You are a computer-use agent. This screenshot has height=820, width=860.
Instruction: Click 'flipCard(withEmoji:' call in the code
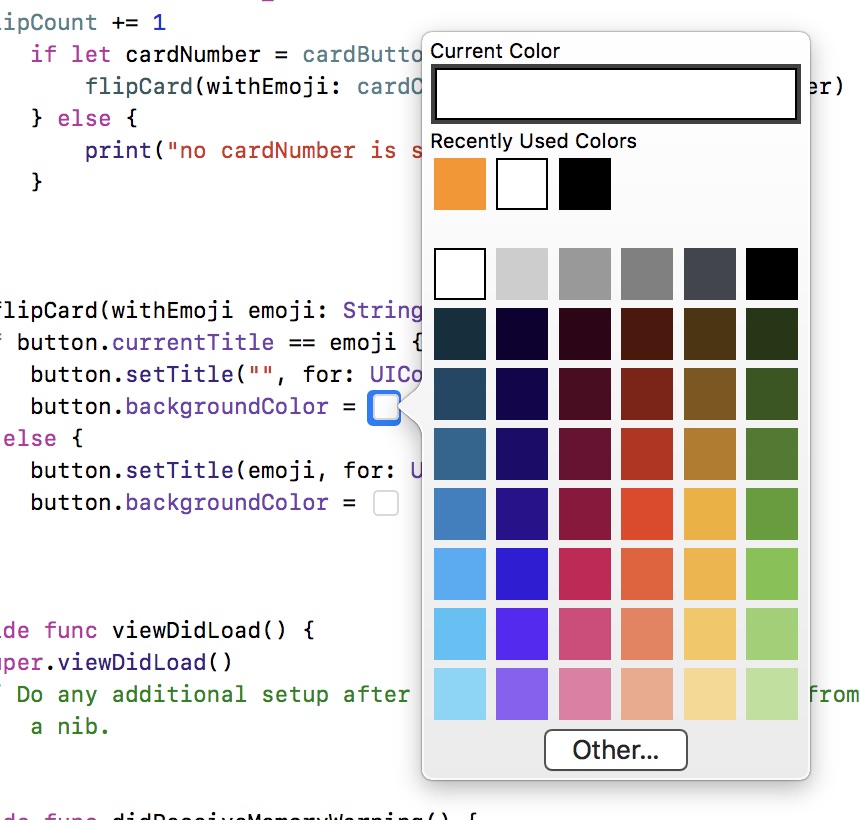click(x=214, y=87)
